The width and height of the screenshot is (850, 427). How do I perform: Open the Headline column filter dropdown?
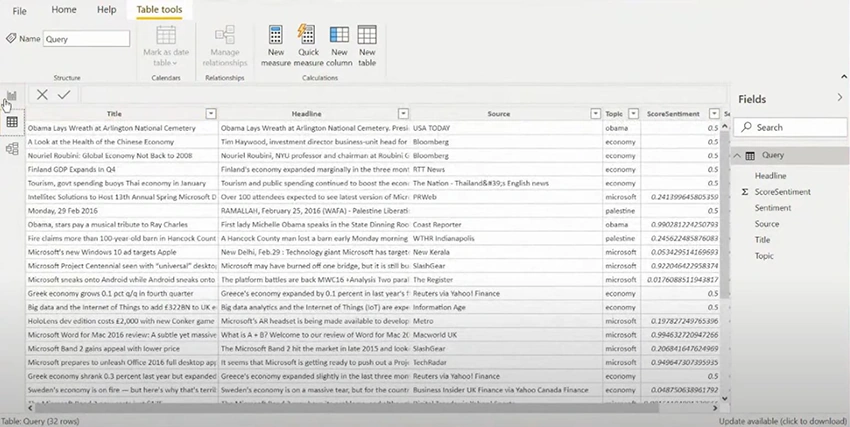tap(403, 114)
